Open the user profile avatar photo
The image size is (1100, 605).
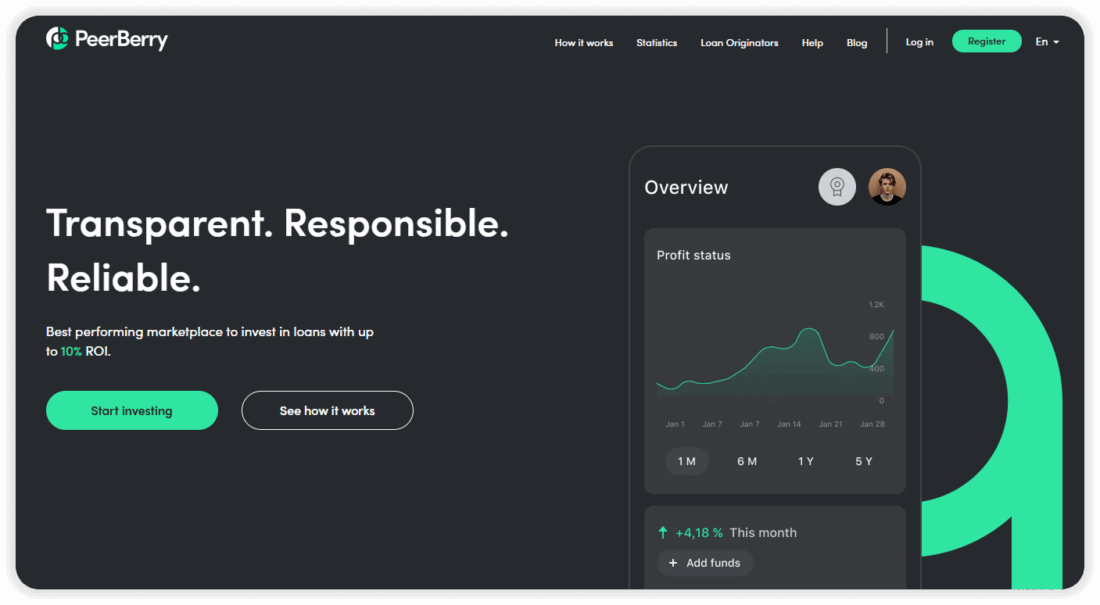[887, 187]
